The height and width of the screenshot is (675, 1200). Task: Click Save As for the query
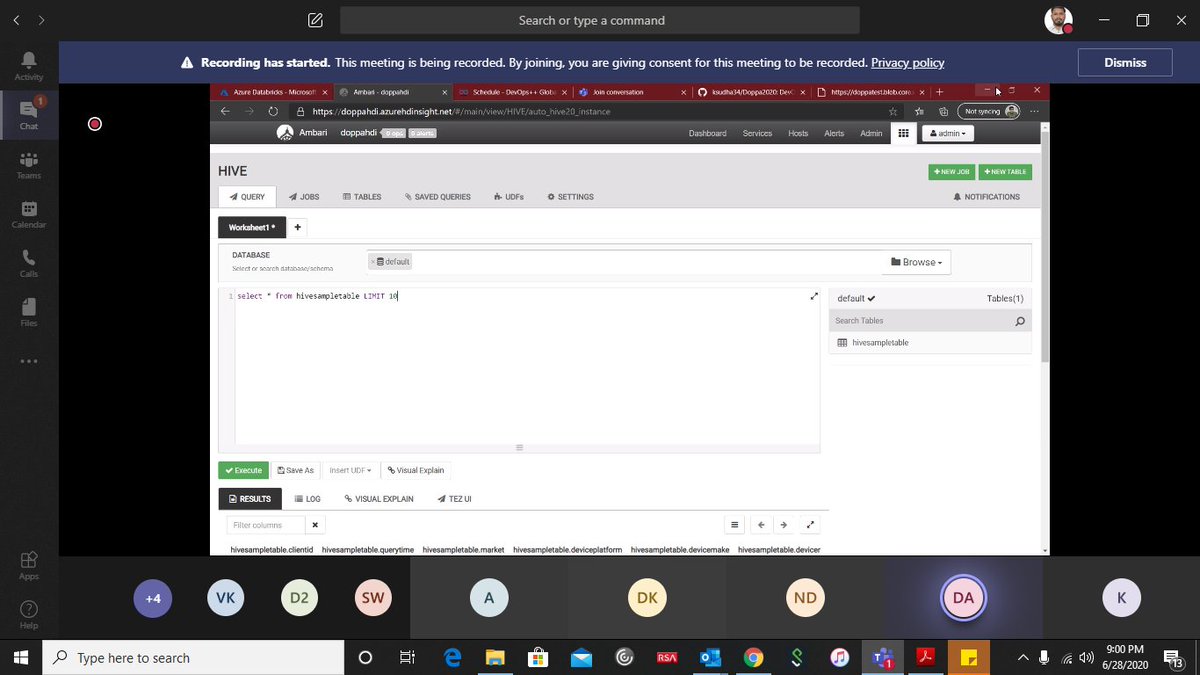(x=296, y=470)
